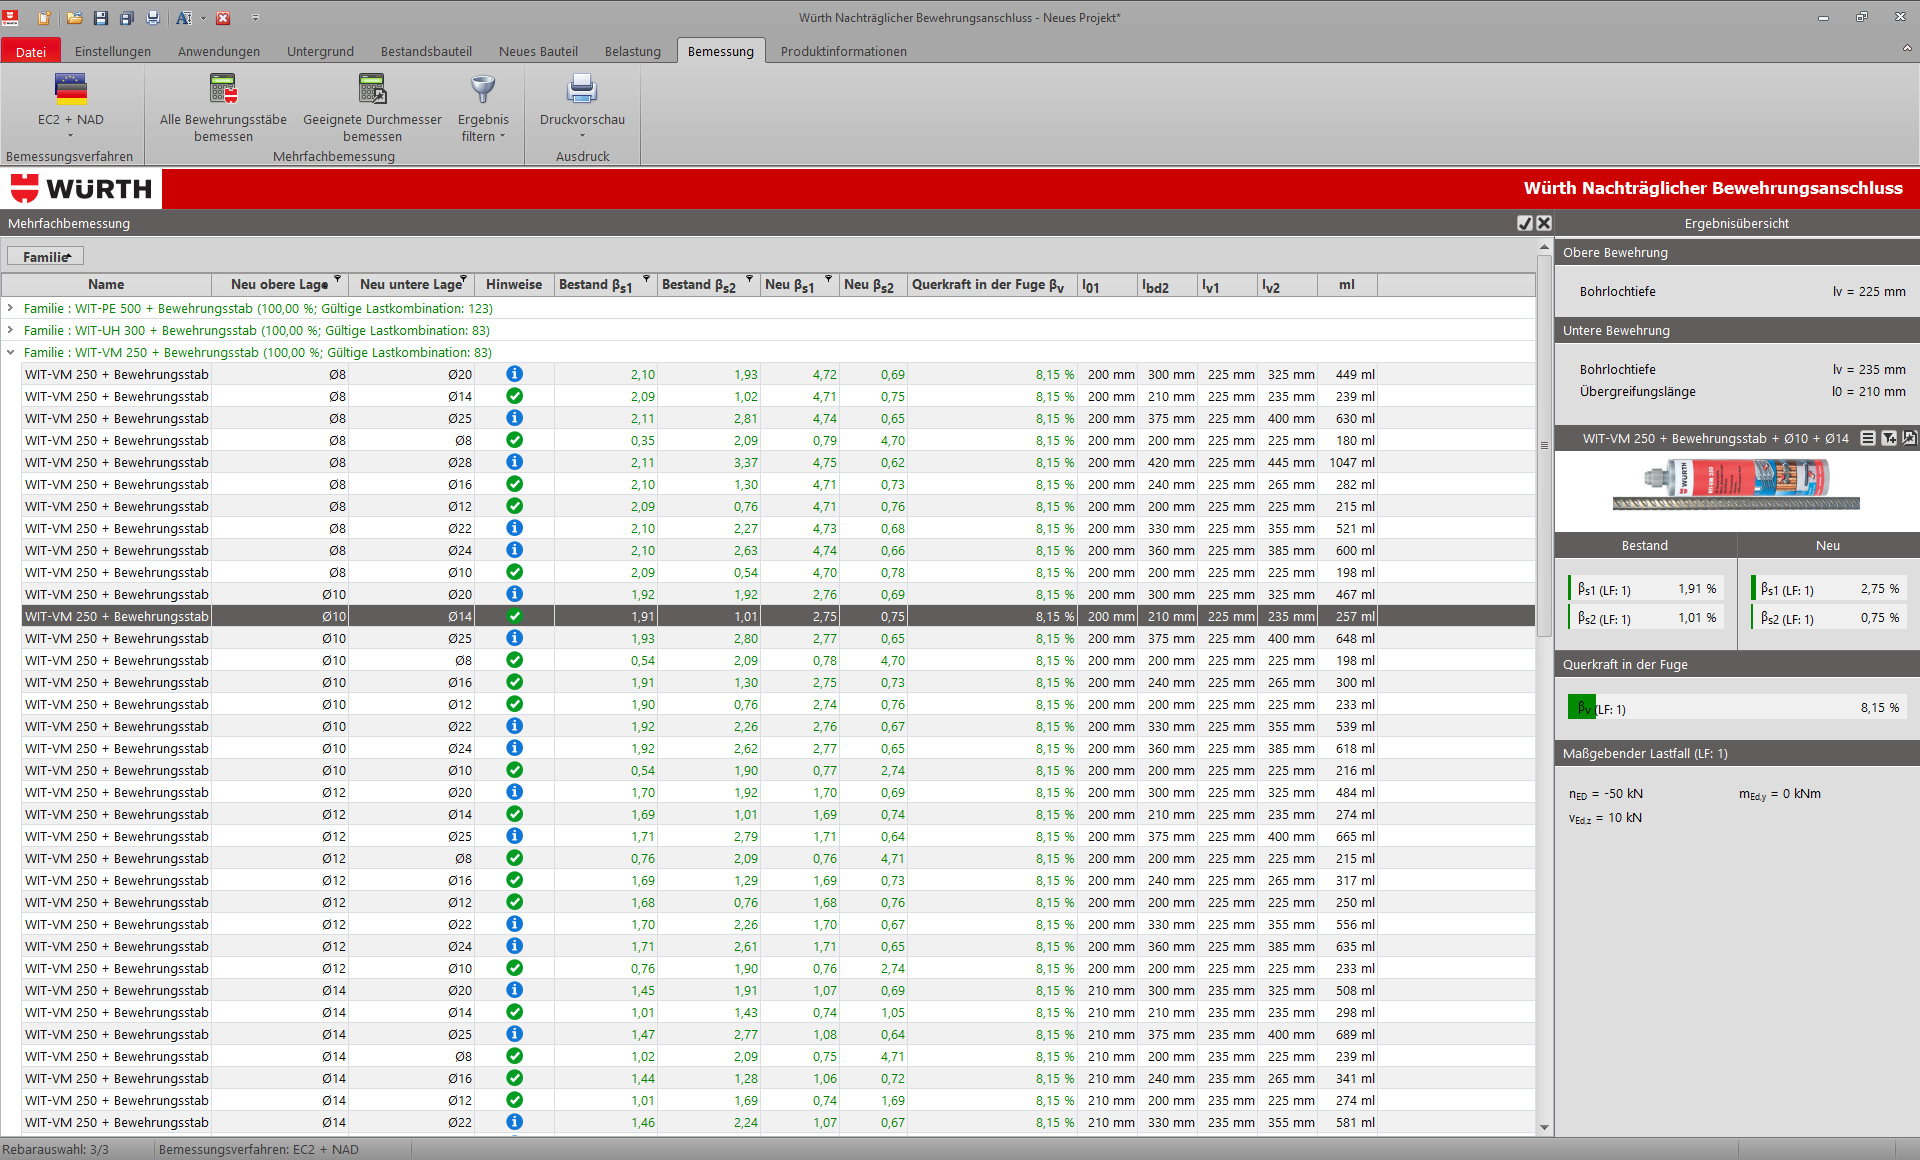
Task: Click the open folder icon in quick access toolbar
Action: 75,18
